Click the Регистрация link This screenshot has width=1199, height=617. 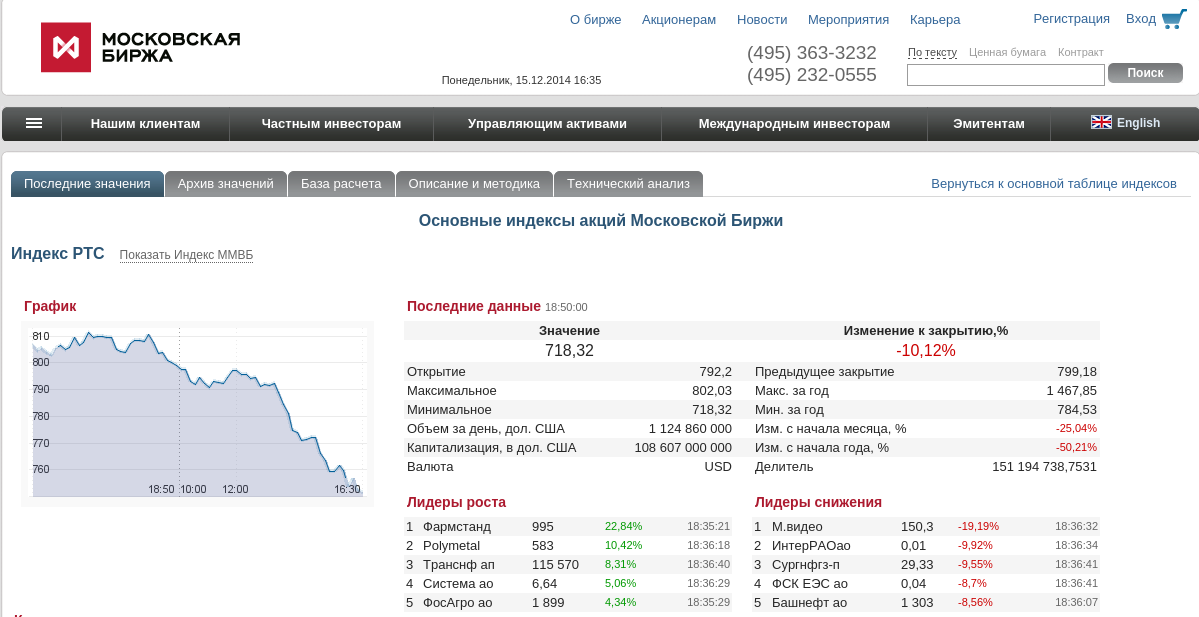point(1071,19)
